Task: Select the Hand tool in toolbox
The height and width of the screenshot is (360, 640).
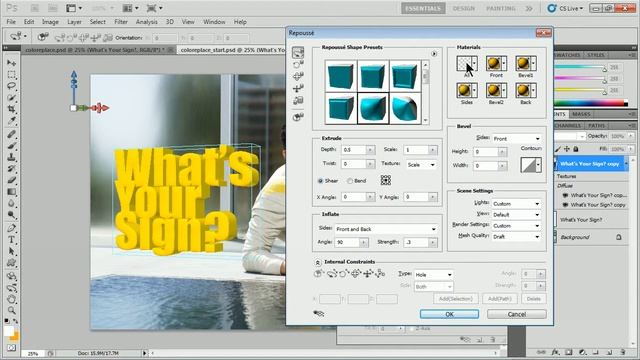Action: click(x=11, y=299)
